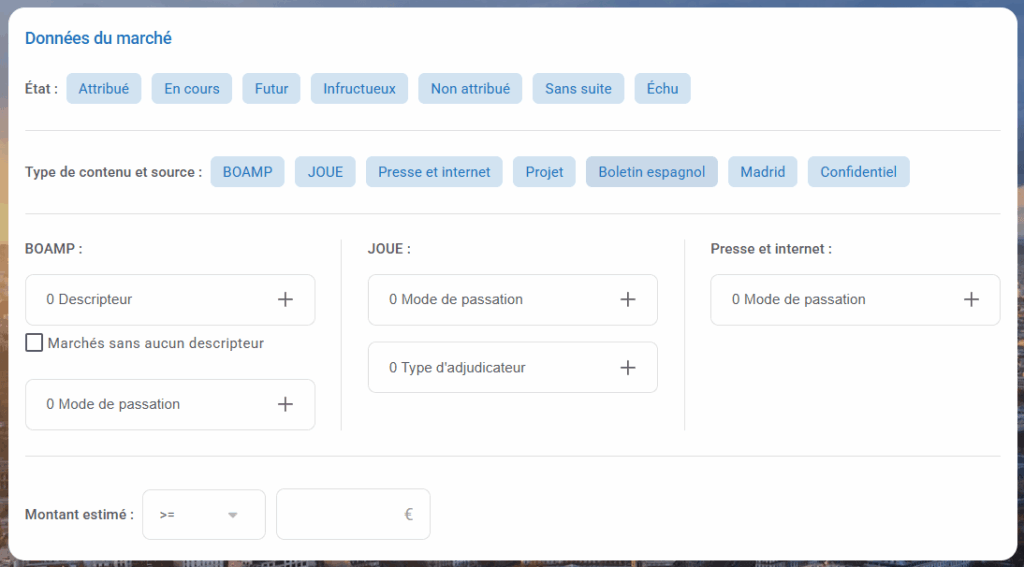
Task: Toggle the En cours state filter
Action: coord(192,88)
